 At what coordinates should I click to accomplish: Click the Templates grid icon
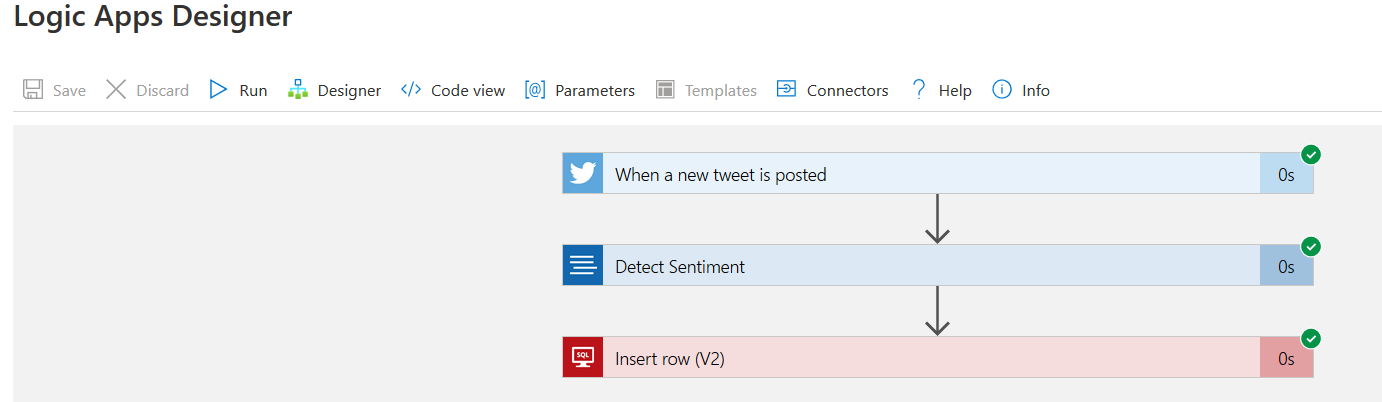click(x=665, y=90)
